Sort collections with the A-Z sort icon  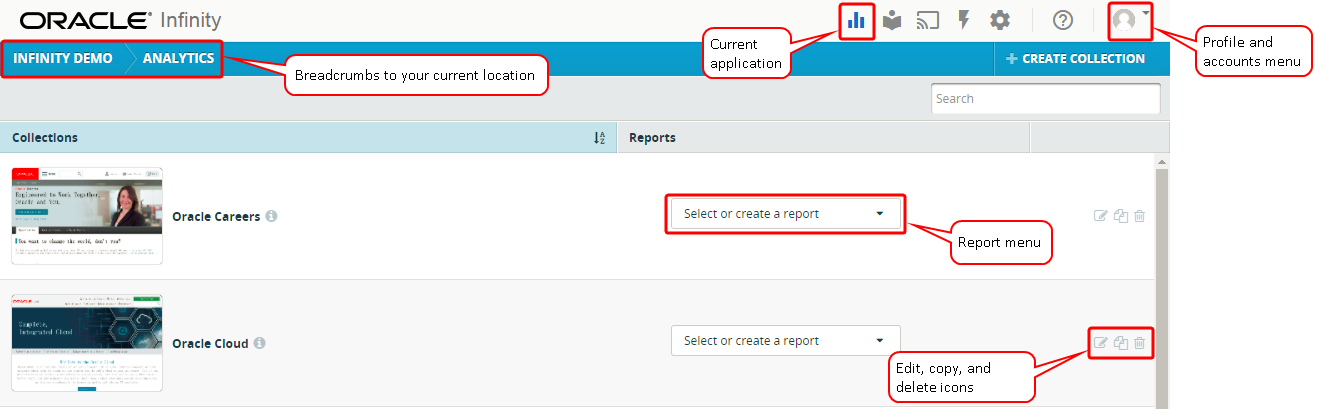pyautogui.click(x=599, y=138)
